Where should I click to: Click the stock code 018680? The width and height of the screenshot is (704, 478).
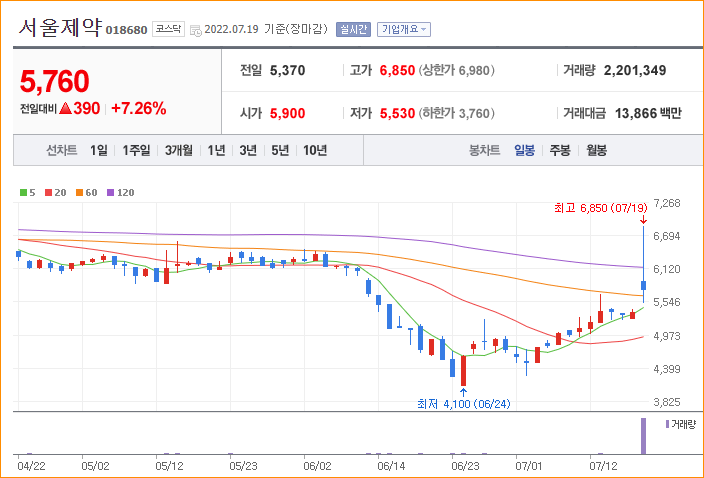(126, 30)
